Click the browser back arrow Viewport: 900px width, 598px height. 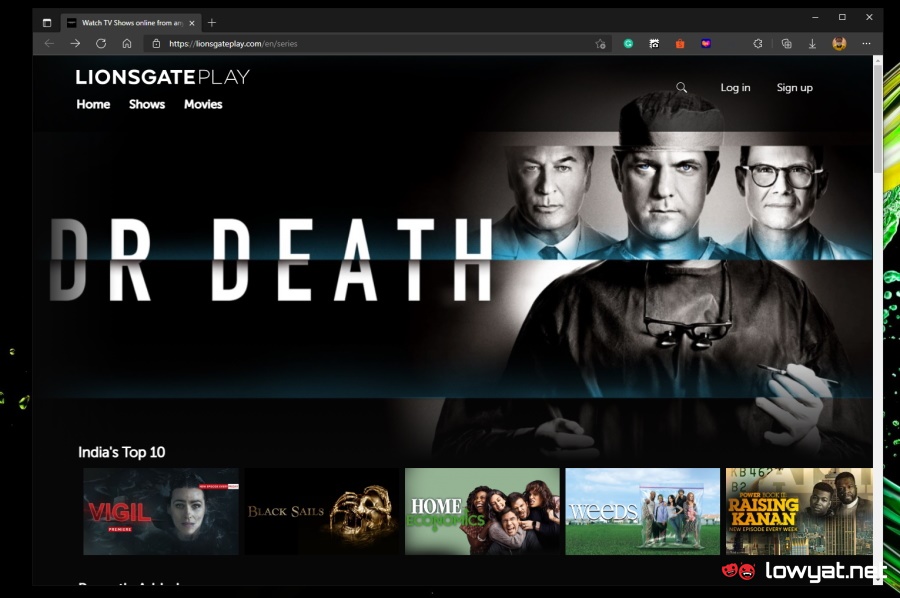click(49, 44)
